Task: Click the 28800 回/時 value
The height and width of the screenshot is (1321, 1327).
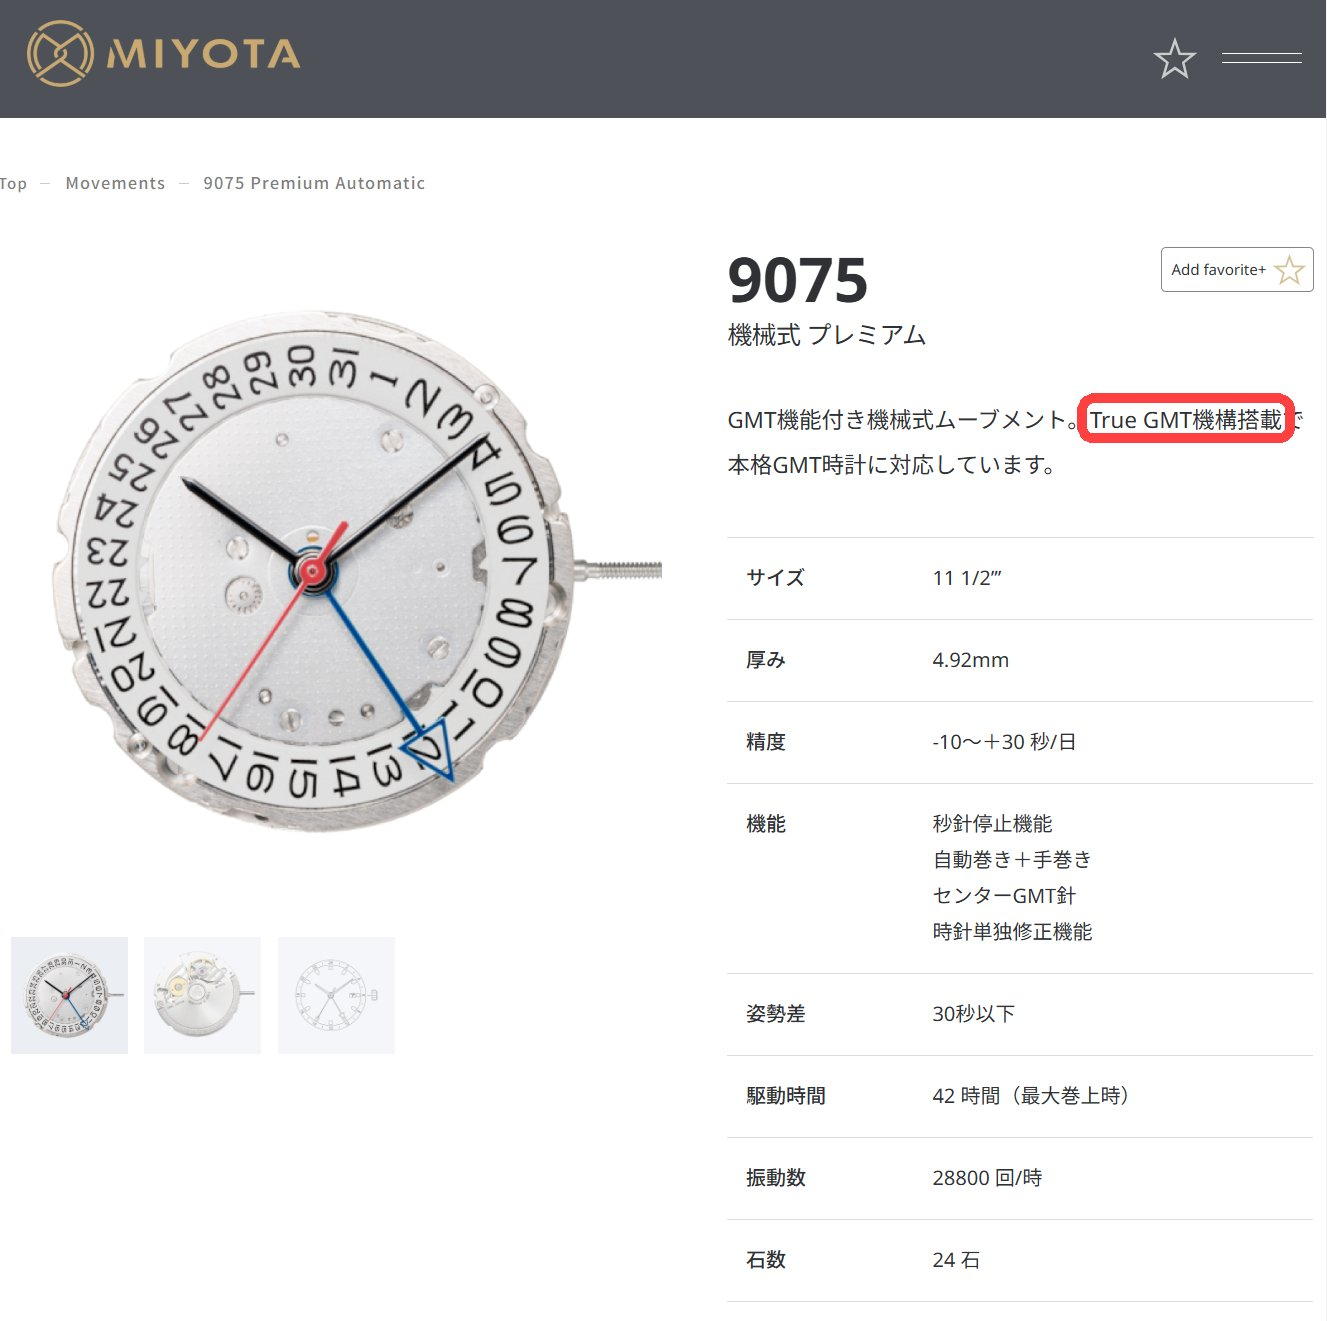Action: pos(987,1178)
